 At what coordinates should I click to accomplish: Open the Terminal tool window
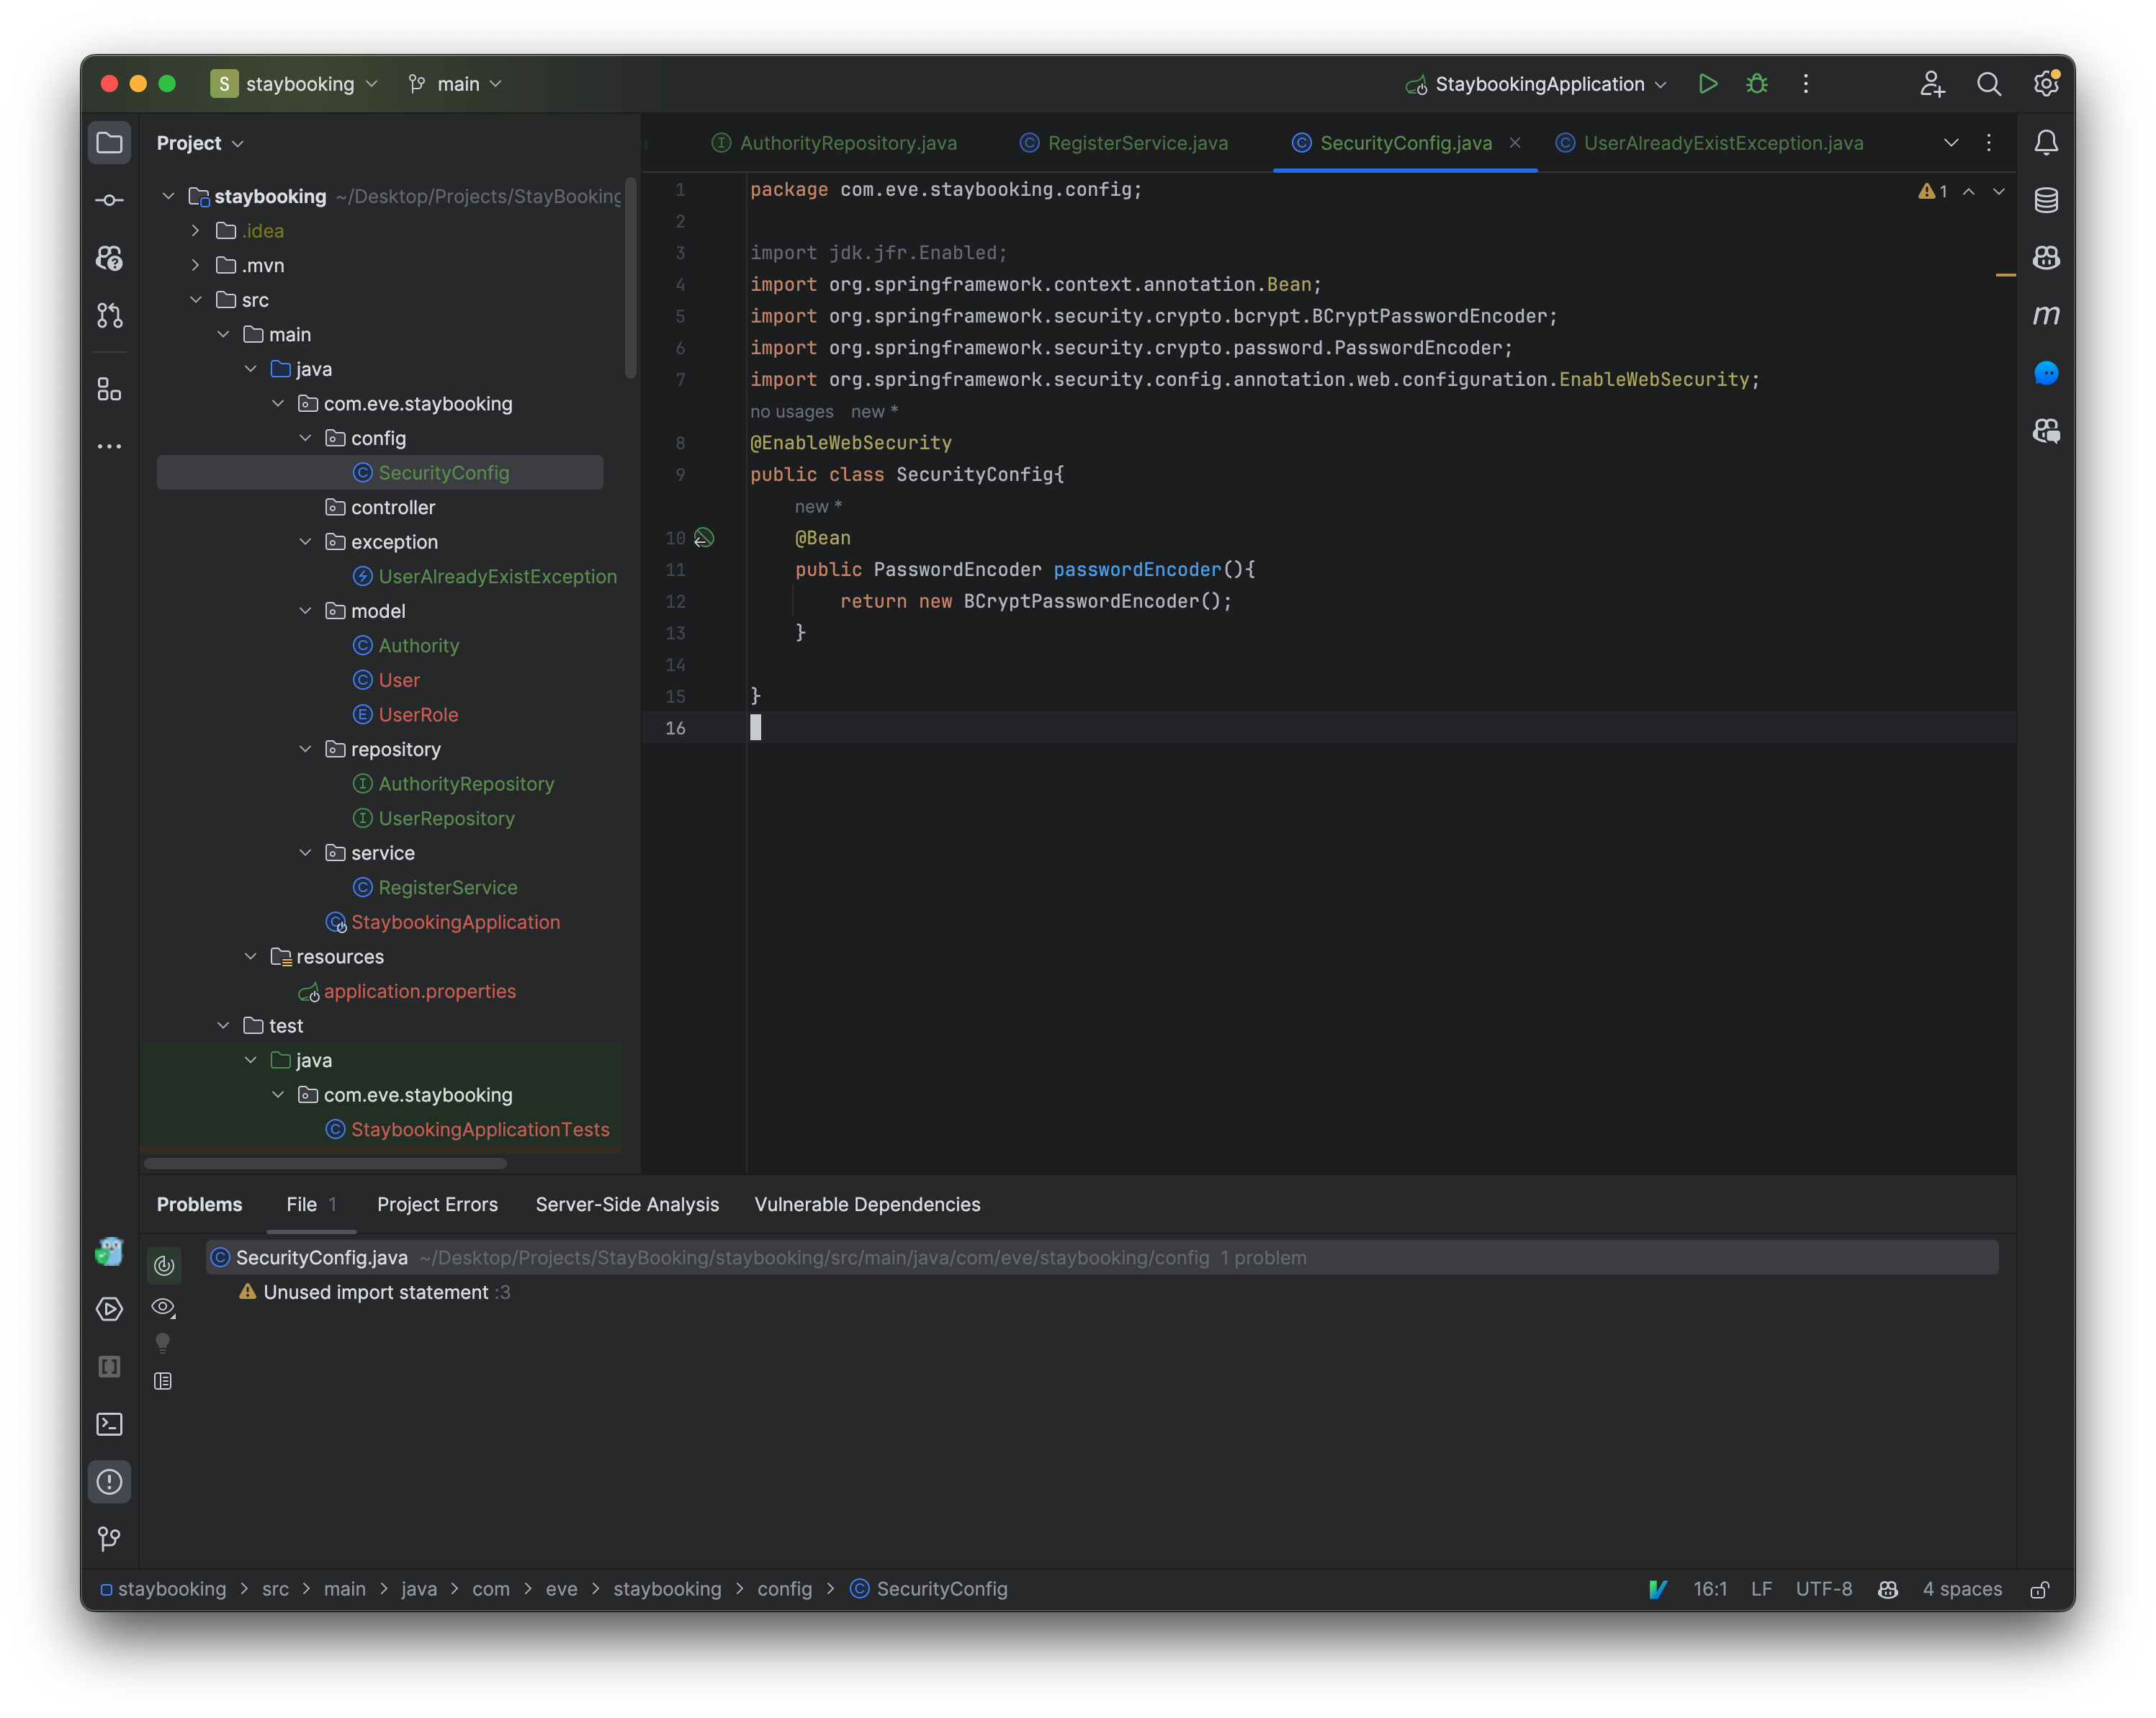(110, 1424)
